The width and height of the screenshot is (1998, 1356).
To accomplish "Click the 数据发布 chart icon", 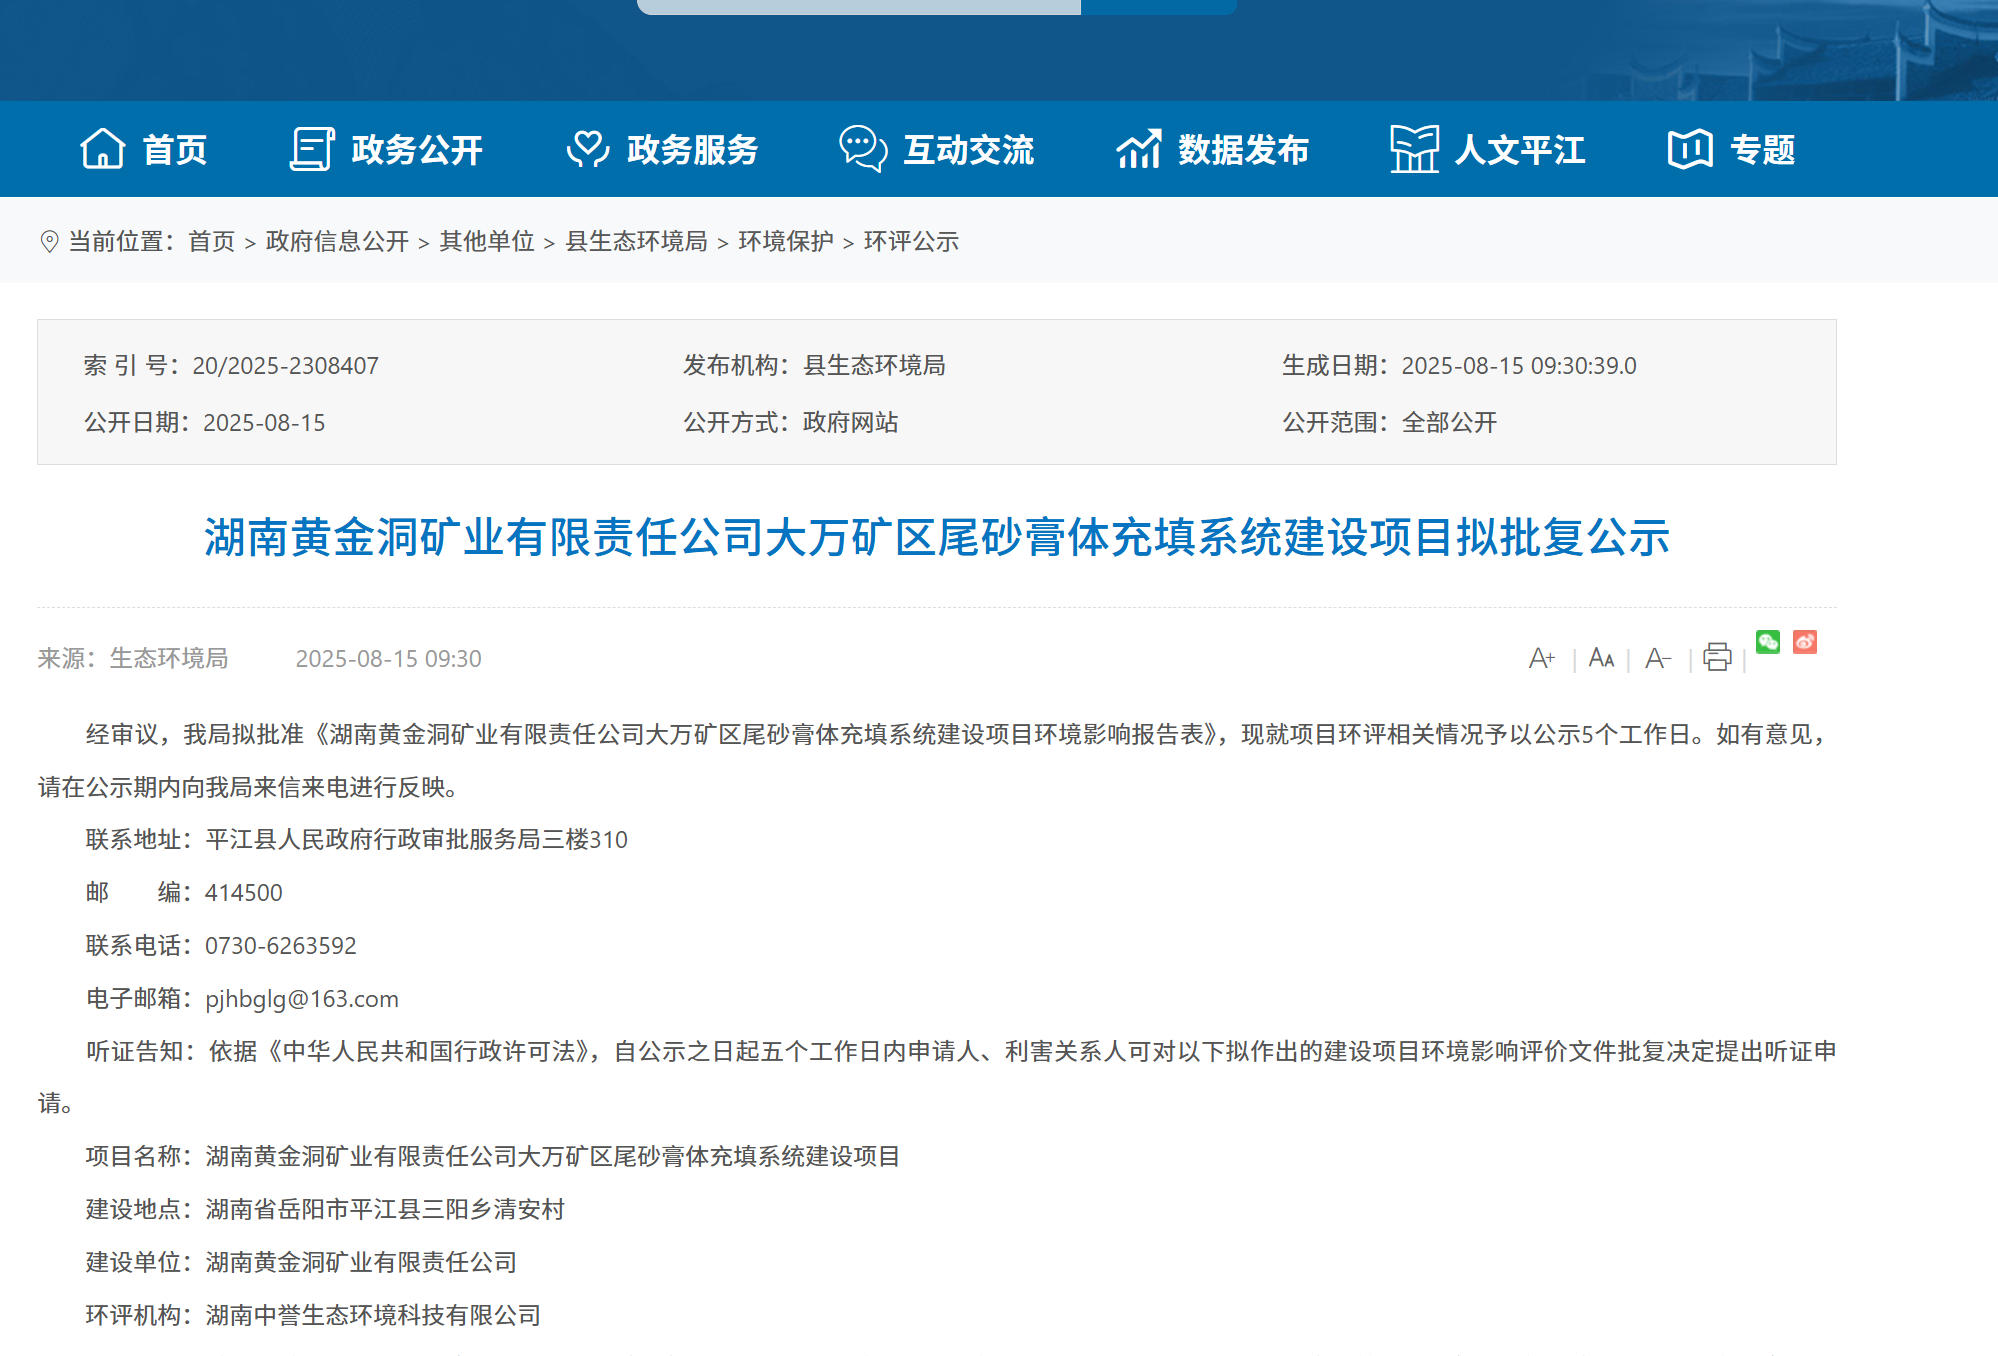I will (1139, 149).
